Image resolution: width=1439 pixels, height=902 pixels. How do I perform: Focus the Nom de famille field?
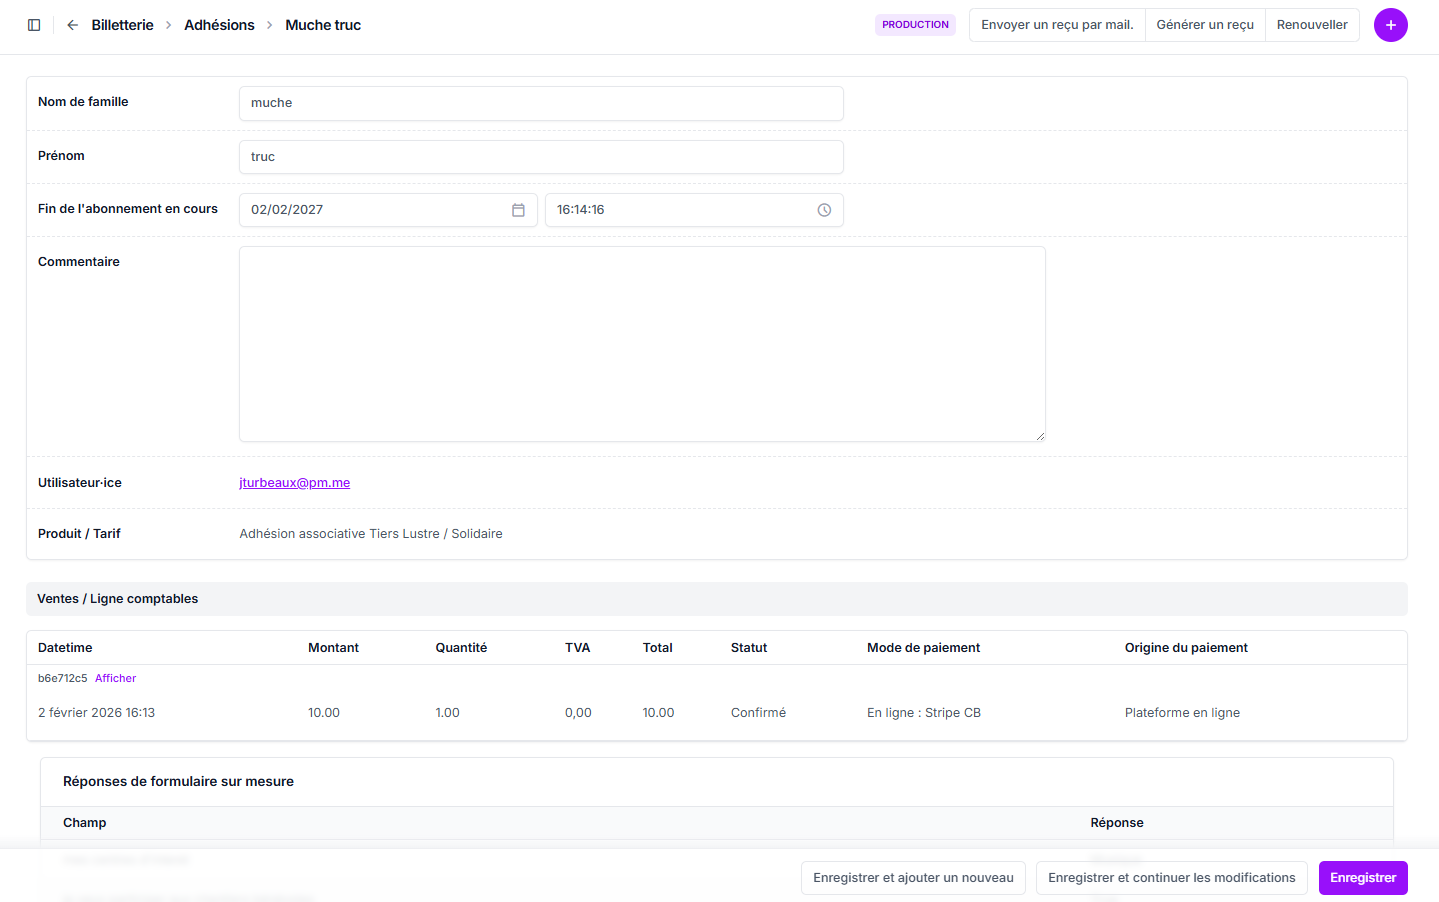tap(541, 103)
